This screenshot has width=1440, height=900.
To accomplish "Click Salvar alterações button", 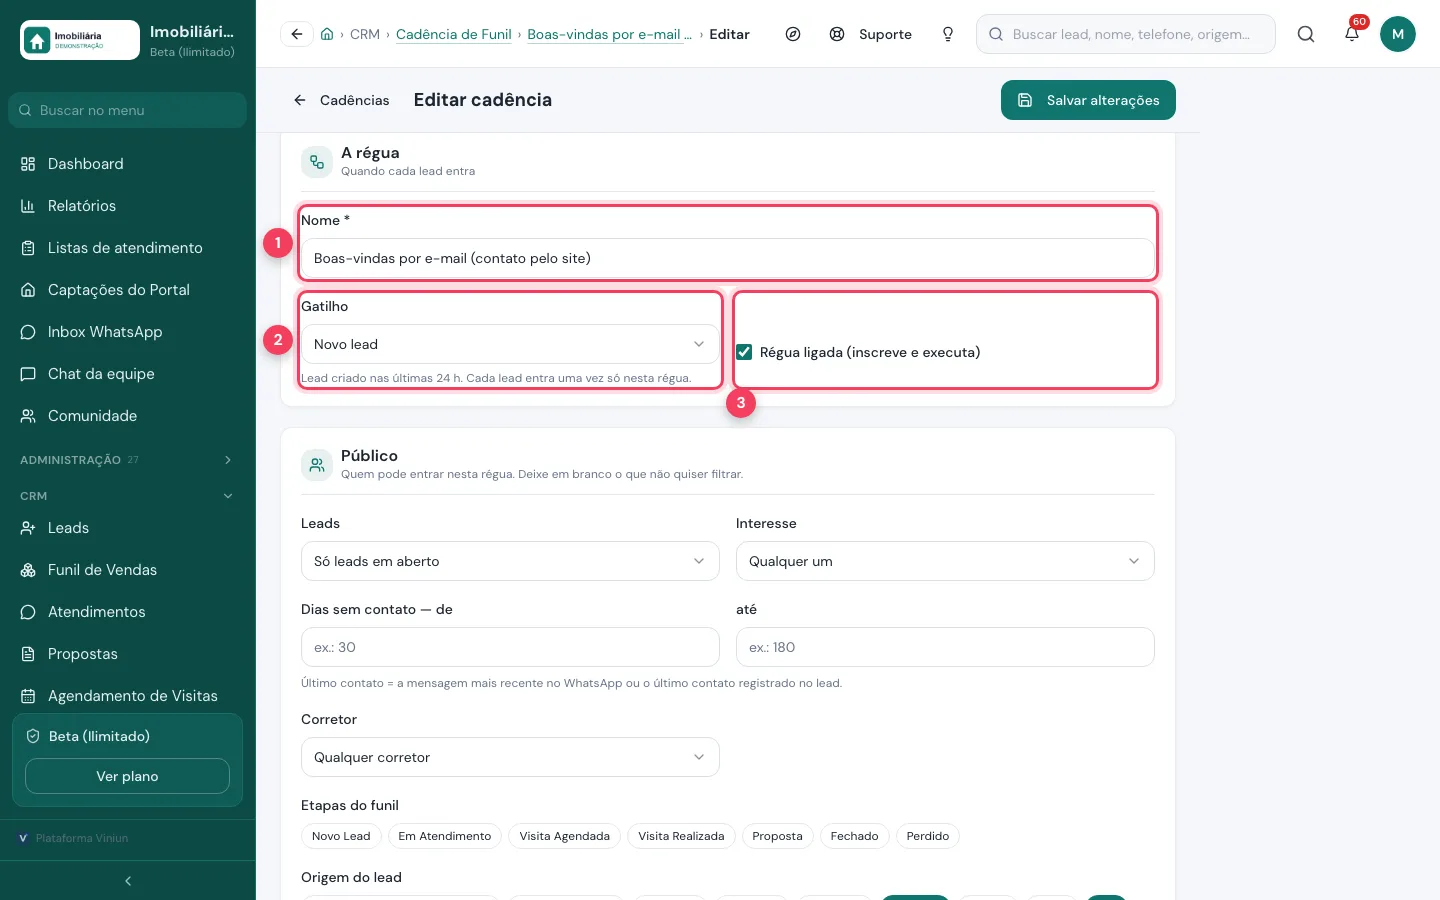I will [x=1088, y=100].
